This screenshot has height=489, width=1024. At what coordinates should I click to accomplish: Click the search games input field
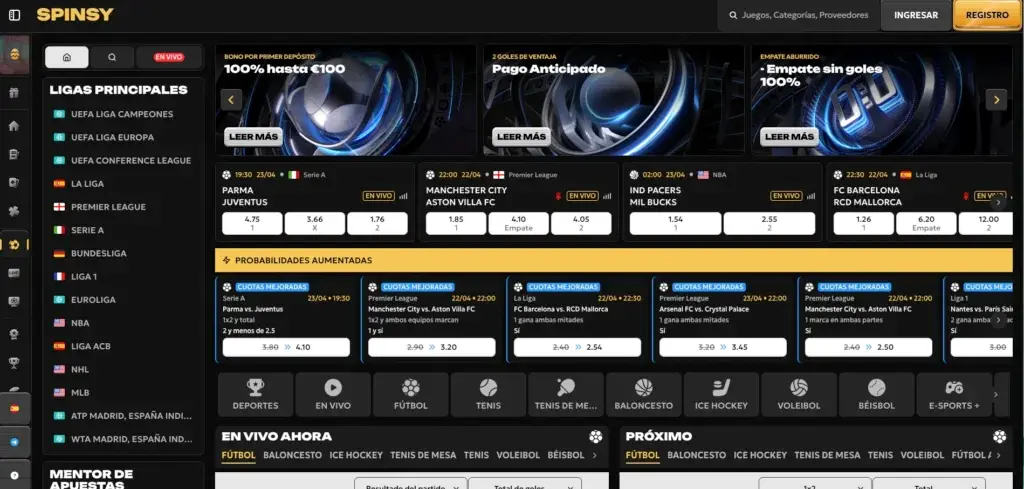(798, 15)
